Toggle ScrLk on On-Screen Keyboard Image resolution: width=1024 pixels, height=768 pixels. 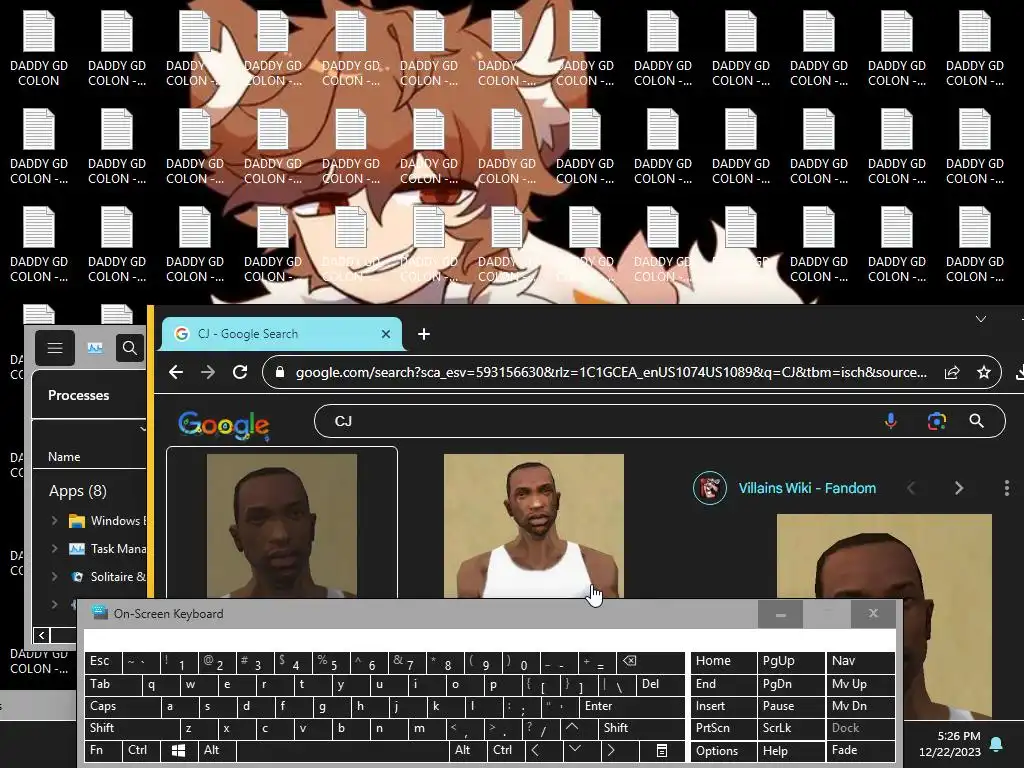tap(791, 728)
